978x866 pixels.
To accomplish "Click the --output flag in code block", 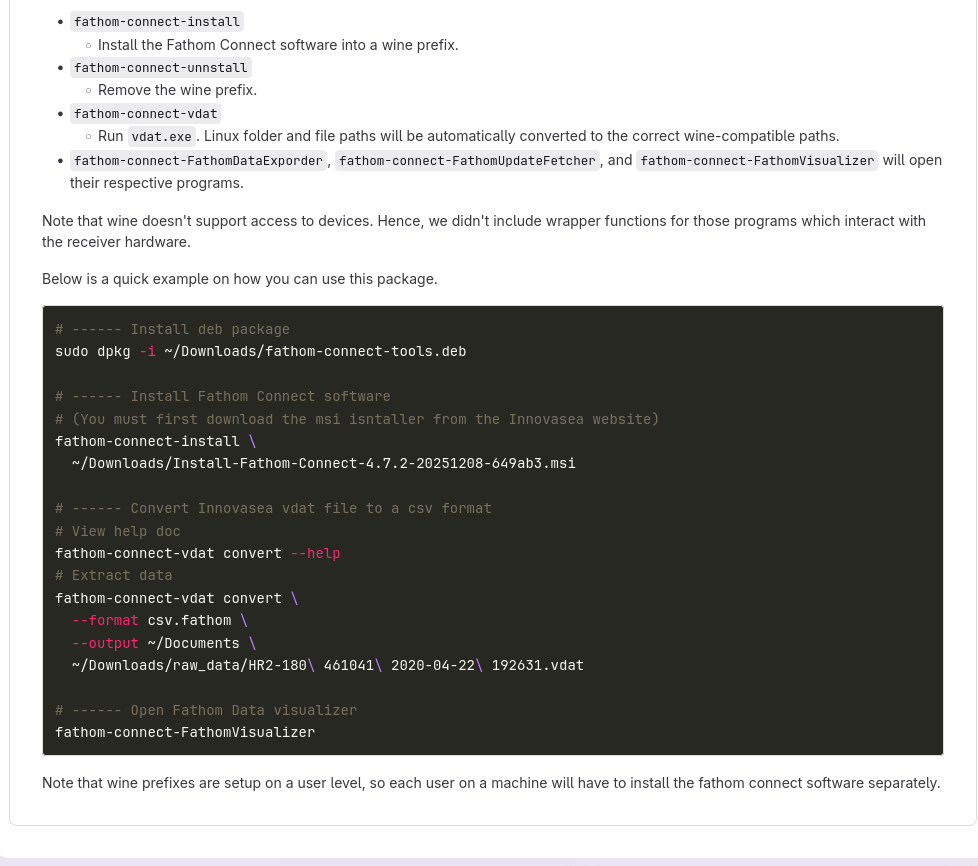I will (105, 643).
